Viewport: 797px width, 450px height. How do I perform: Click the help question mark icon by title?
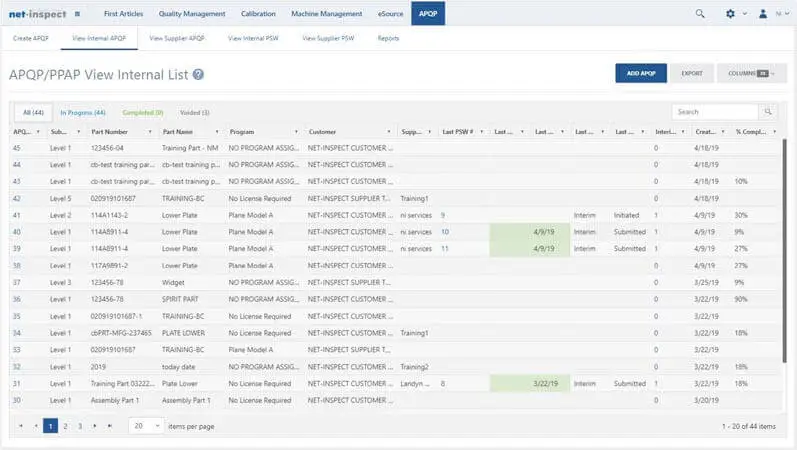pos(198,75)
